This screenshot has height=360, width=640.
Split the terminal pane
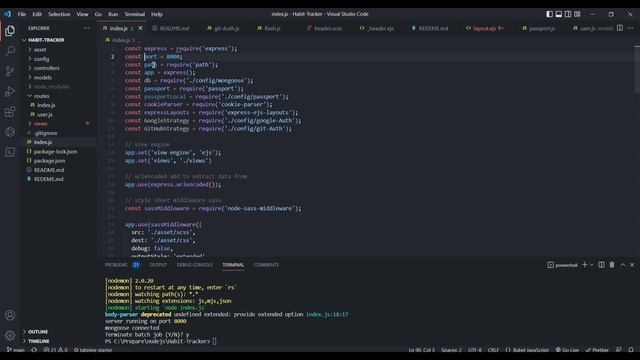tap(601, 265)
